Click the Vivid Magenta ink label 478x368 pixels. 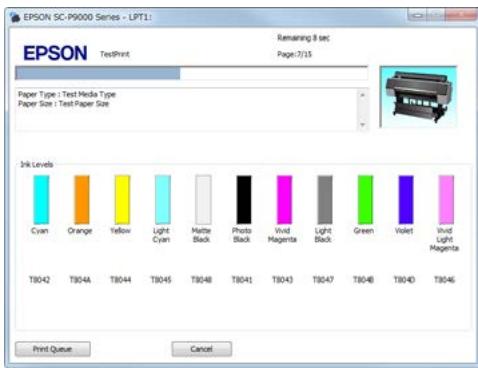click(282, 235)
